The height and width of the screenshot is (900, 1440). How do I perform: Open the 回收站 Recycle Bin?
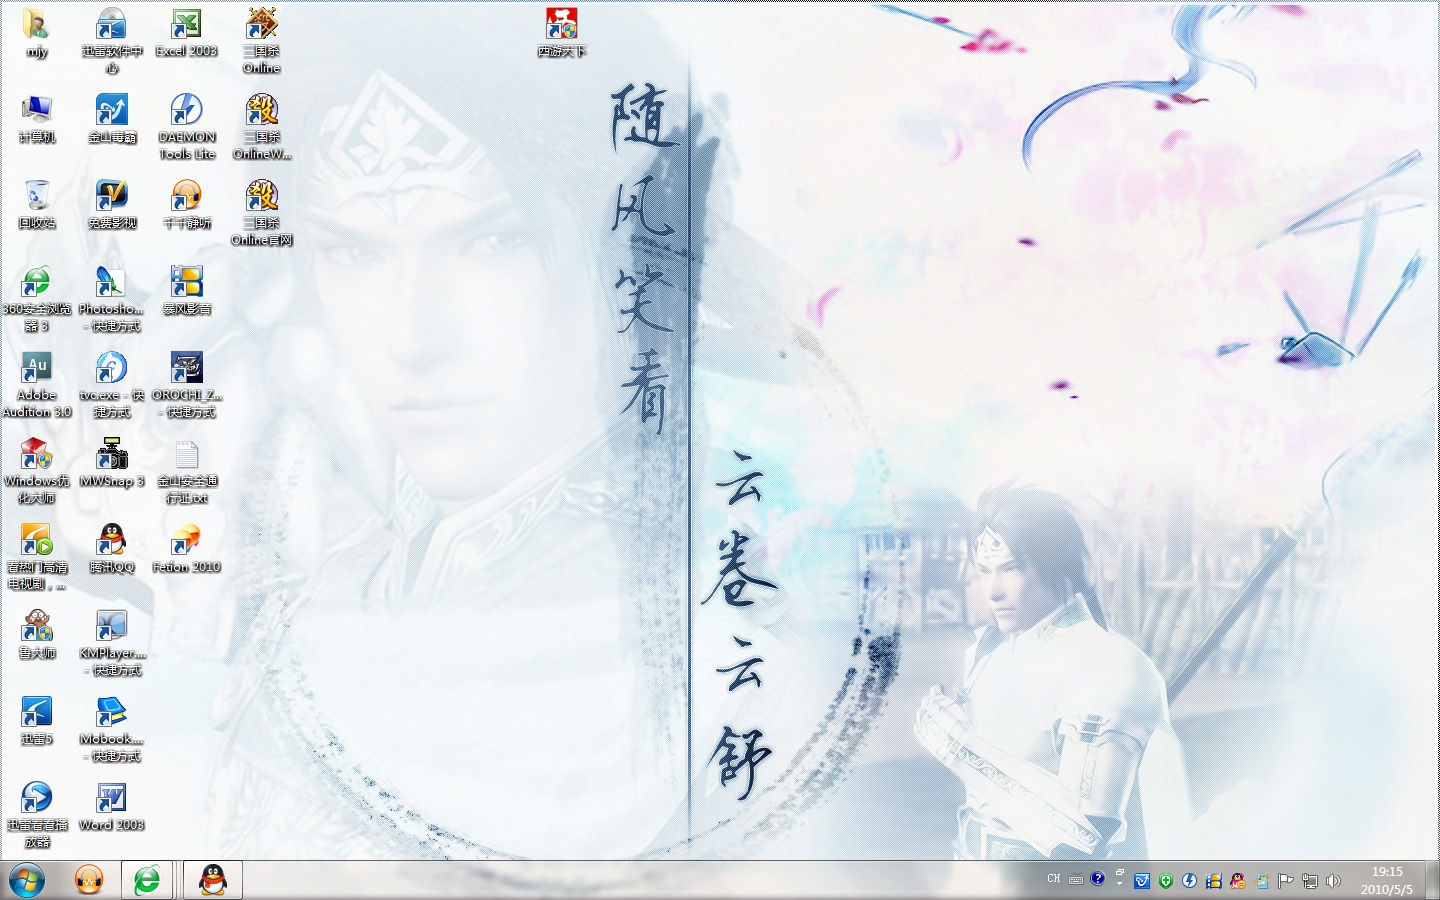coord(36,206)
